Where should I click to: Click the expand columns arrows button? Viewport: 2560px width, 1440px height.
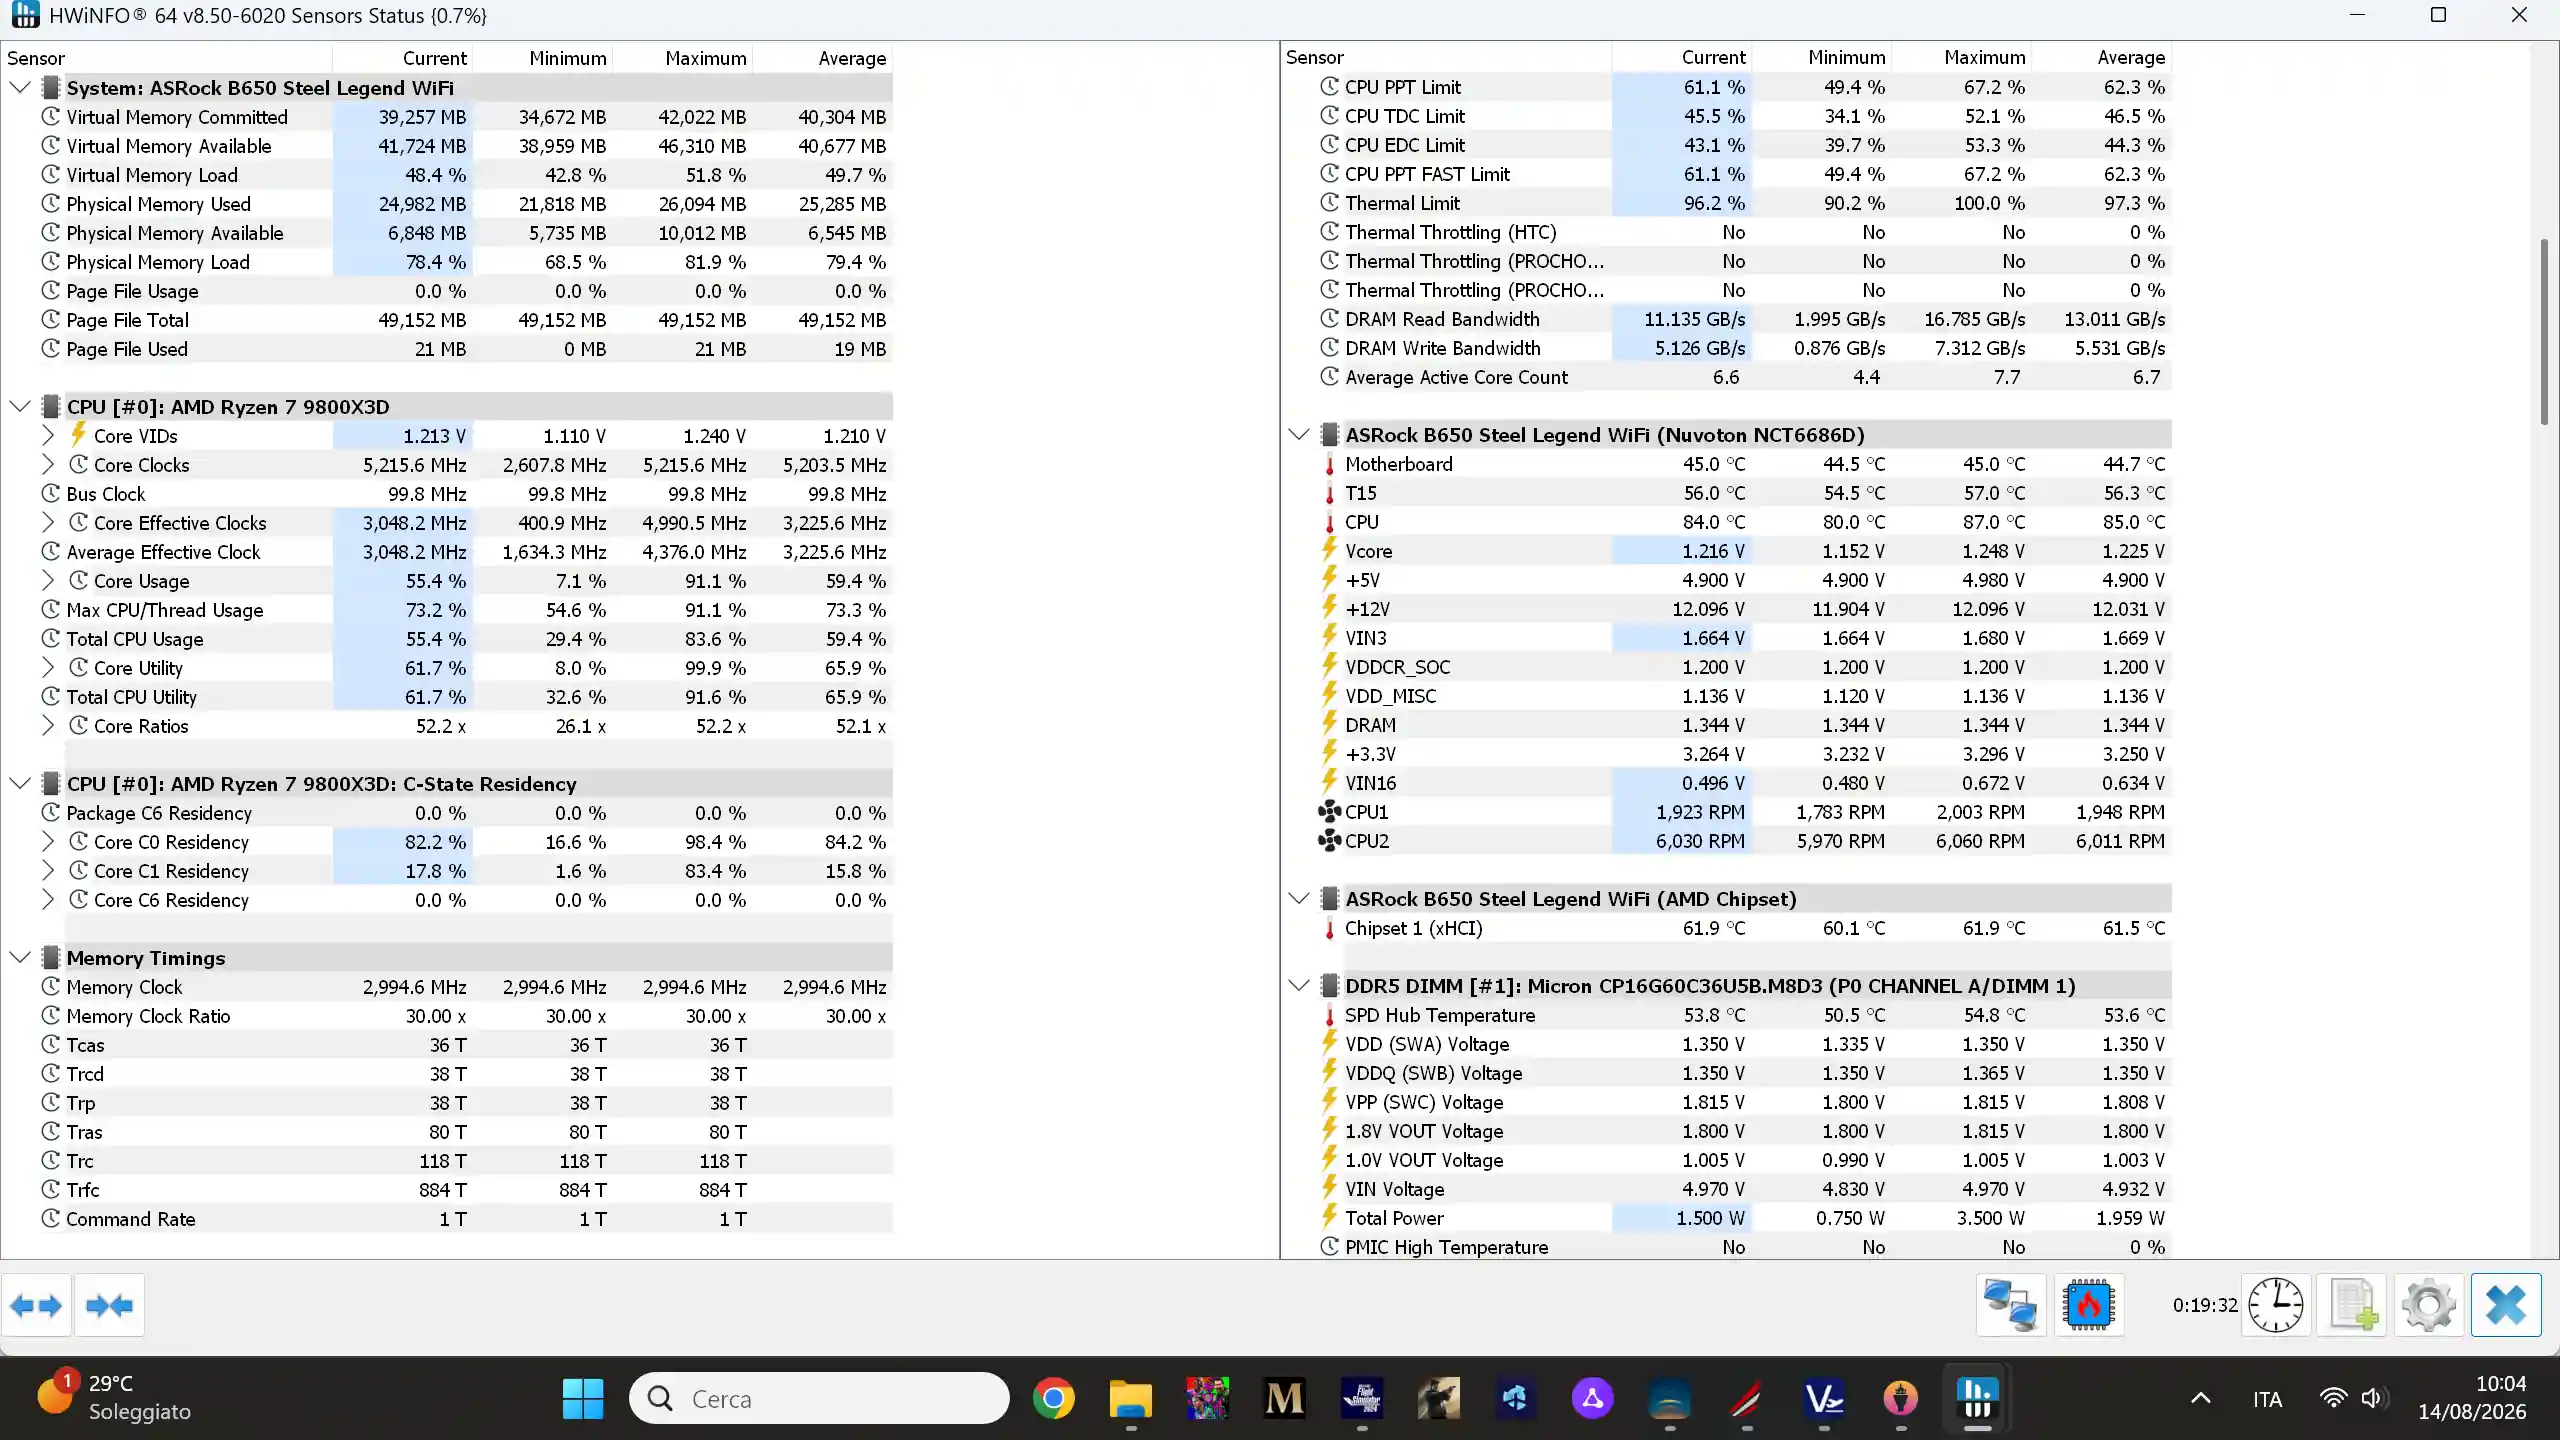(x=36, y=1305)
